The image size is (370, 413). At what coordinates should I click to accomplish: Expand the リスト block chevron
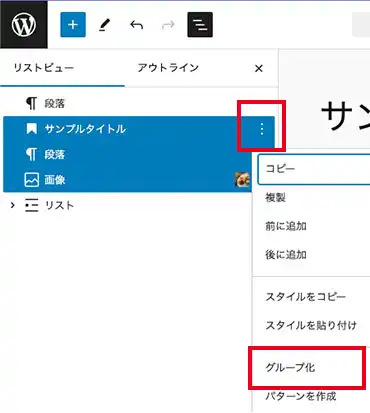pos(12,205)
